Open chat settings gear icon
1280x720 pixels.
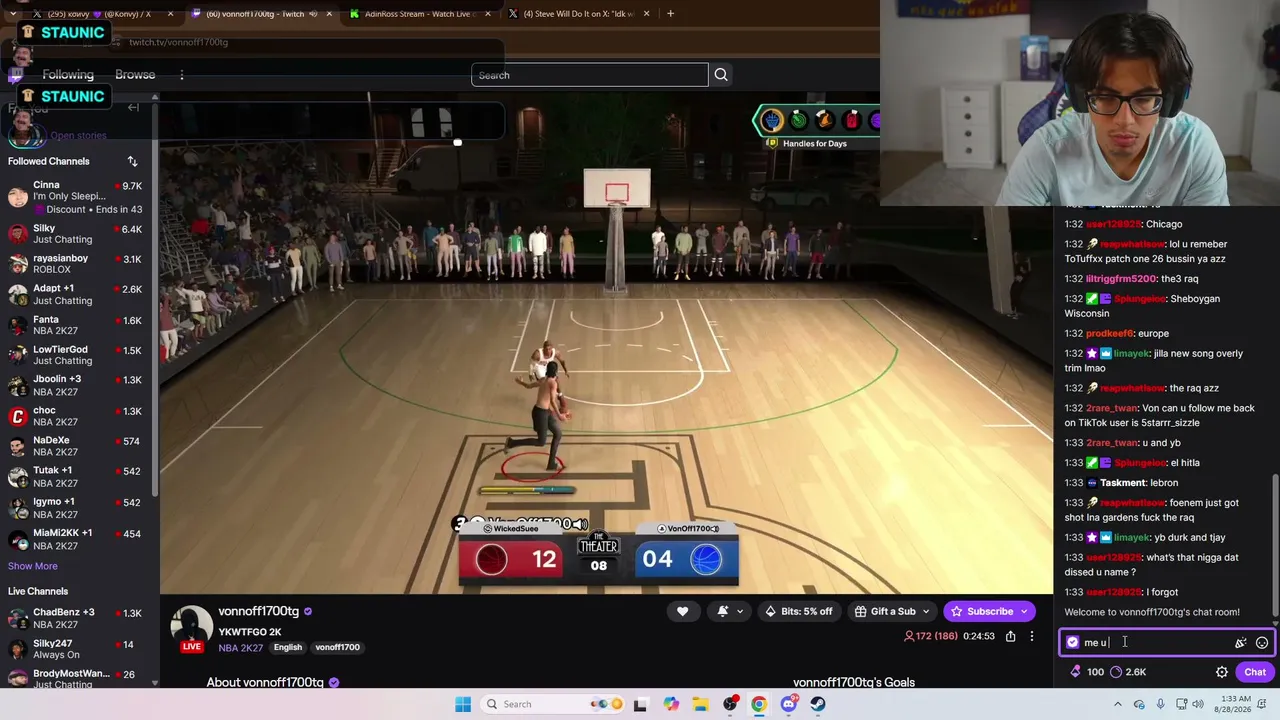pos(1222,672)
